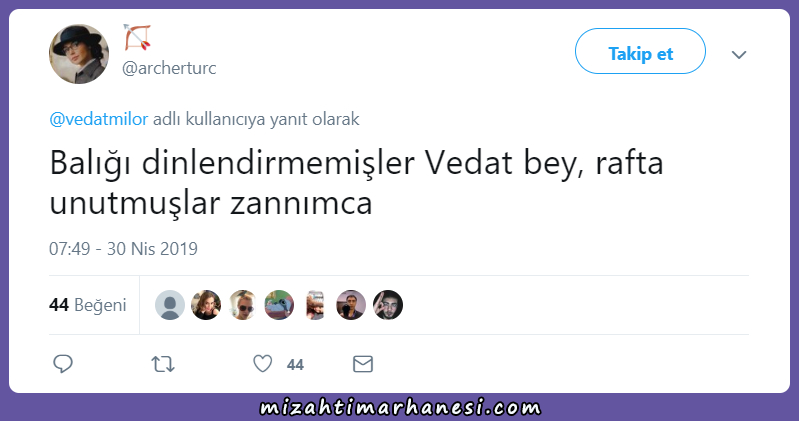Like the tweet with the heart icon
Image resolution: width=799 pixels, height=421 pixels.
point(263,364)
